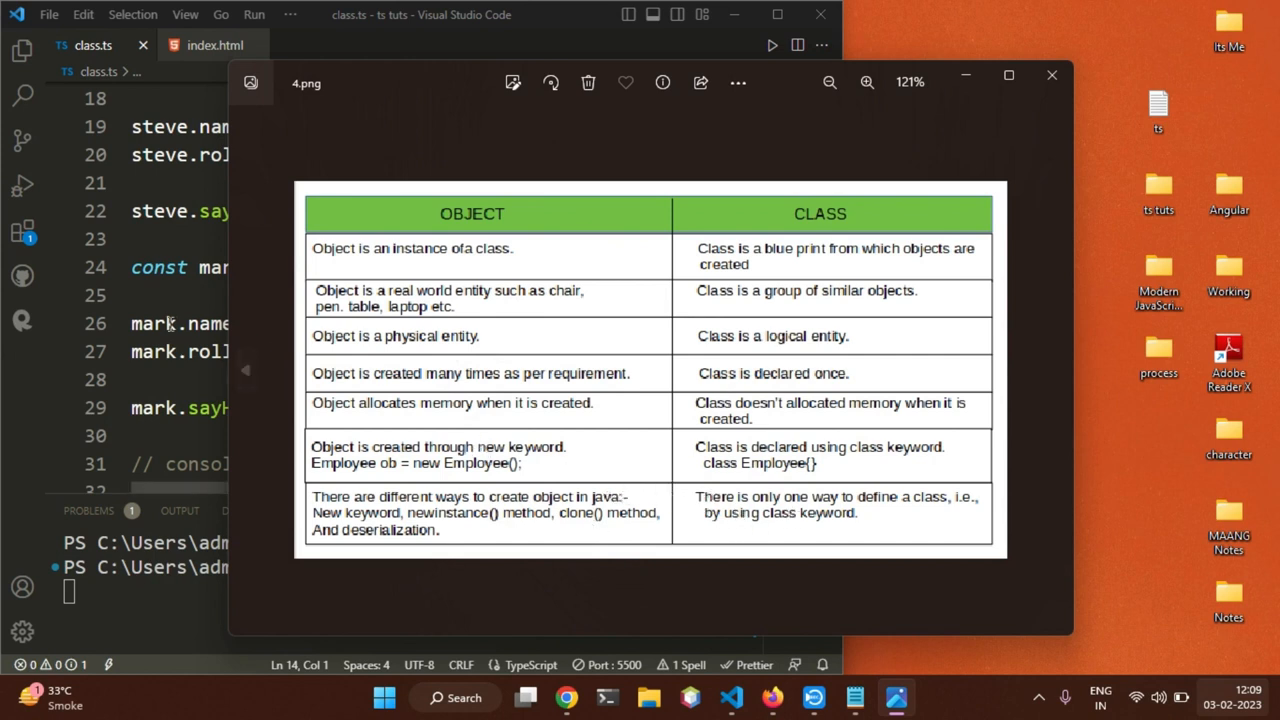Open Run and Debug view in VS Code
The width and height of the screenshot is (1280, 720).
point(22,186)
